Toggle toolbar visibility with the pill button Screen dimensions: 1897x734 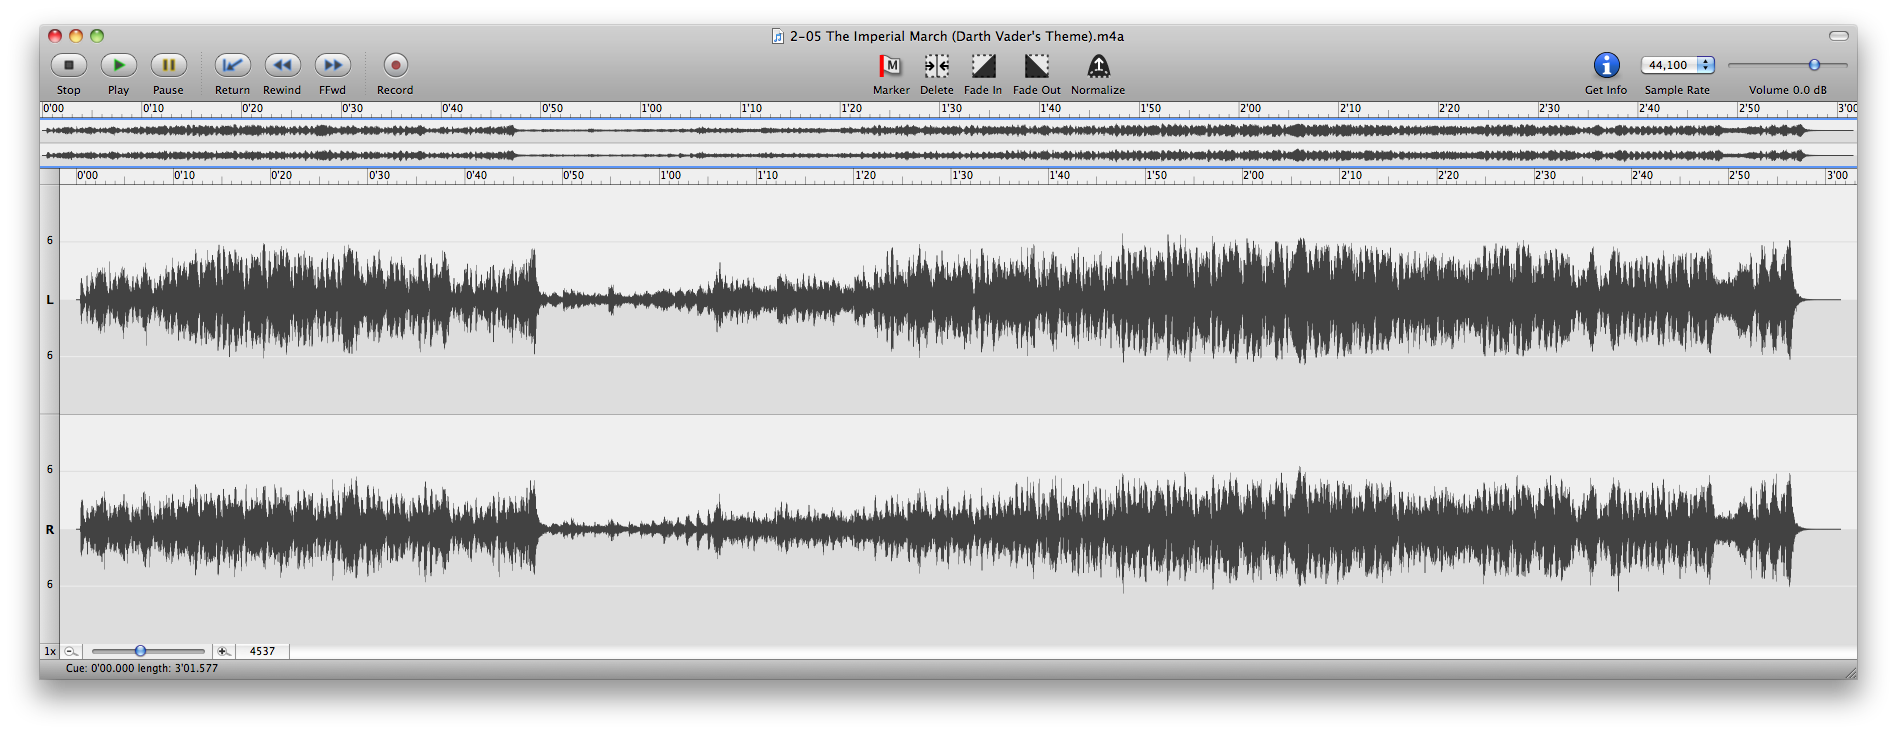click(1839, 36)
